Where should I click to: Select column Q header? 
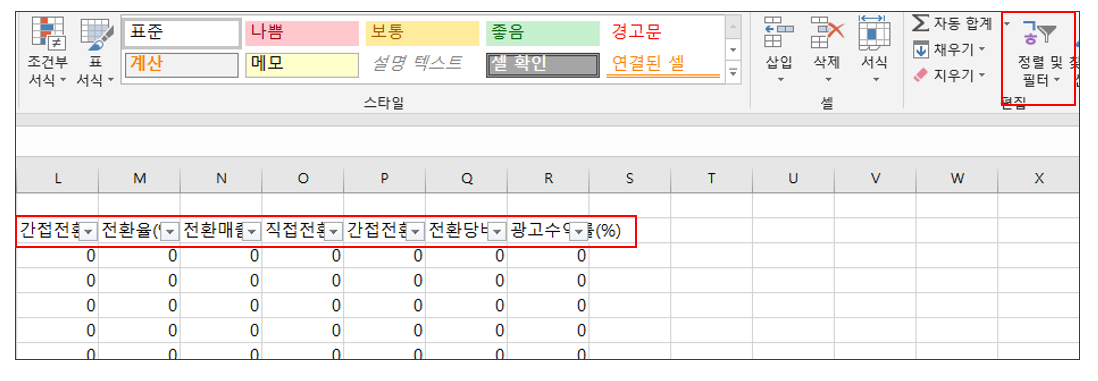(x=466, y=179)
